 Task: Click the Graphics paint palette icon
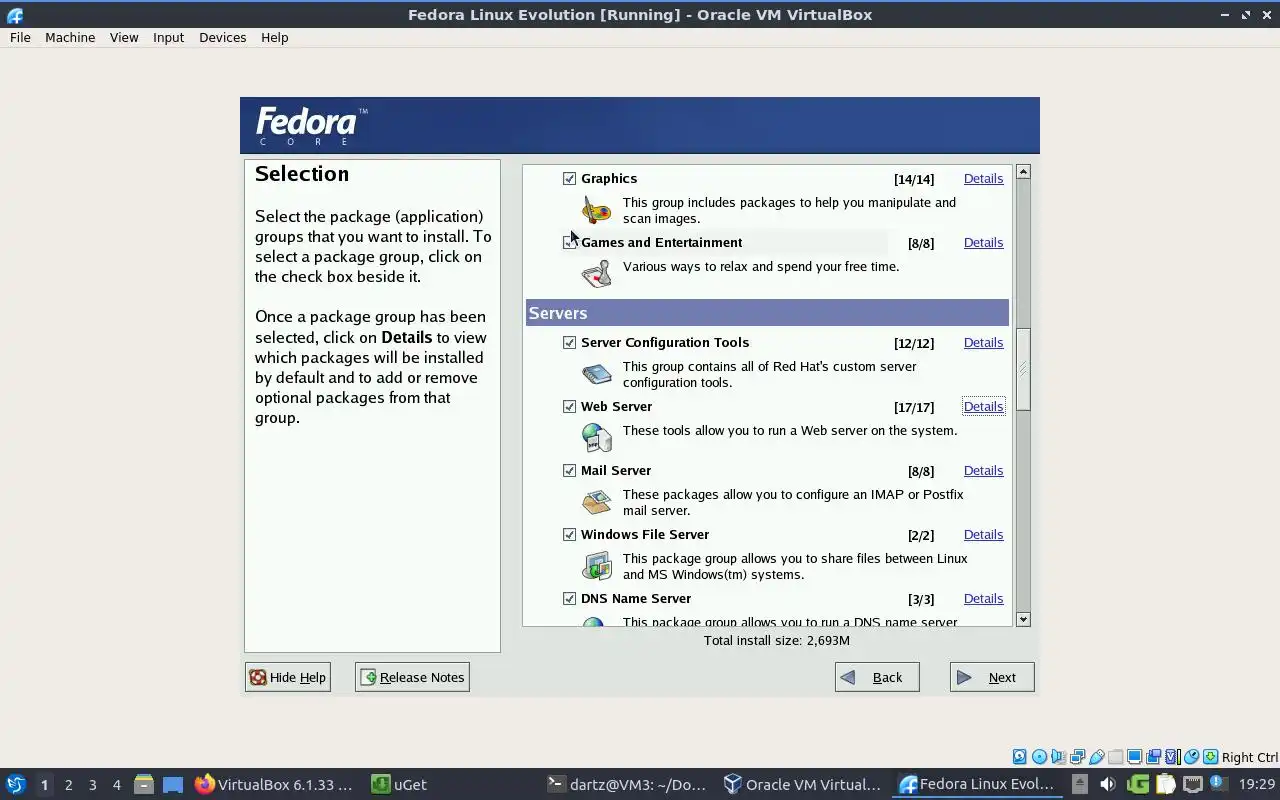[x=596, y=210]
